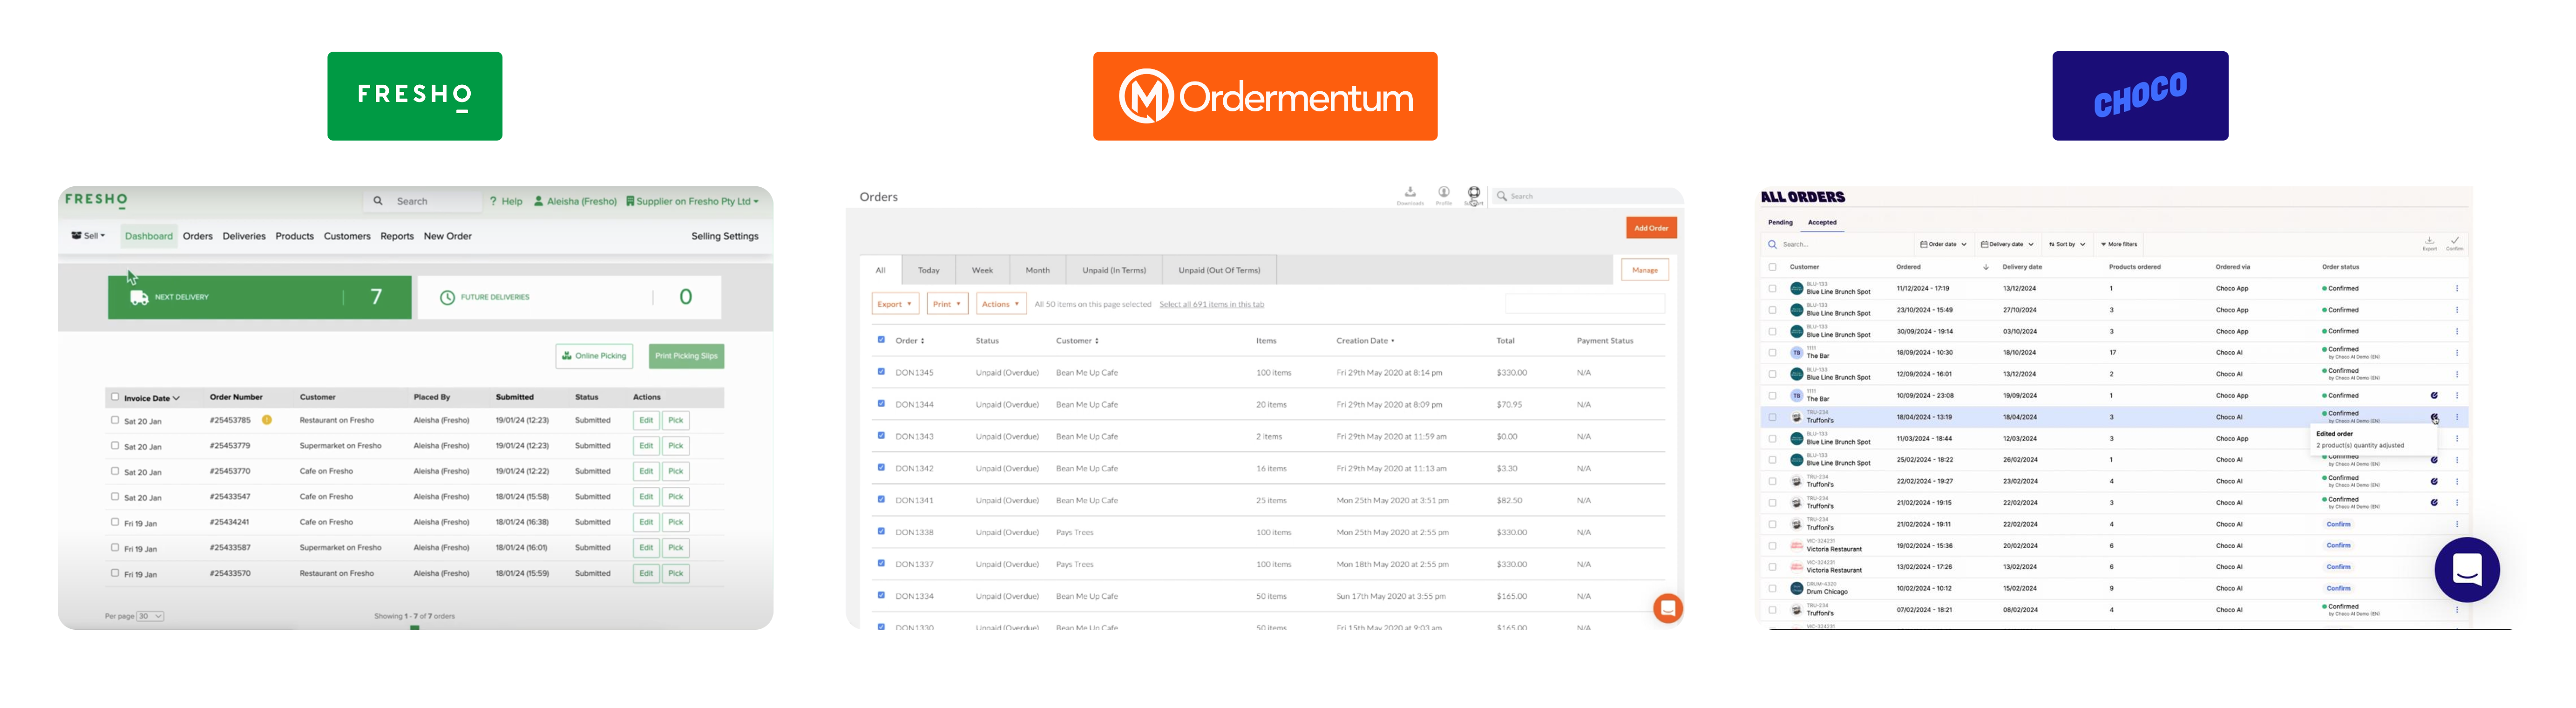2576x708 pixels.
Task: Toggle Fresho select-all Invoice Date checkbox
Action: pyautogui.click(x=115, y=397)
